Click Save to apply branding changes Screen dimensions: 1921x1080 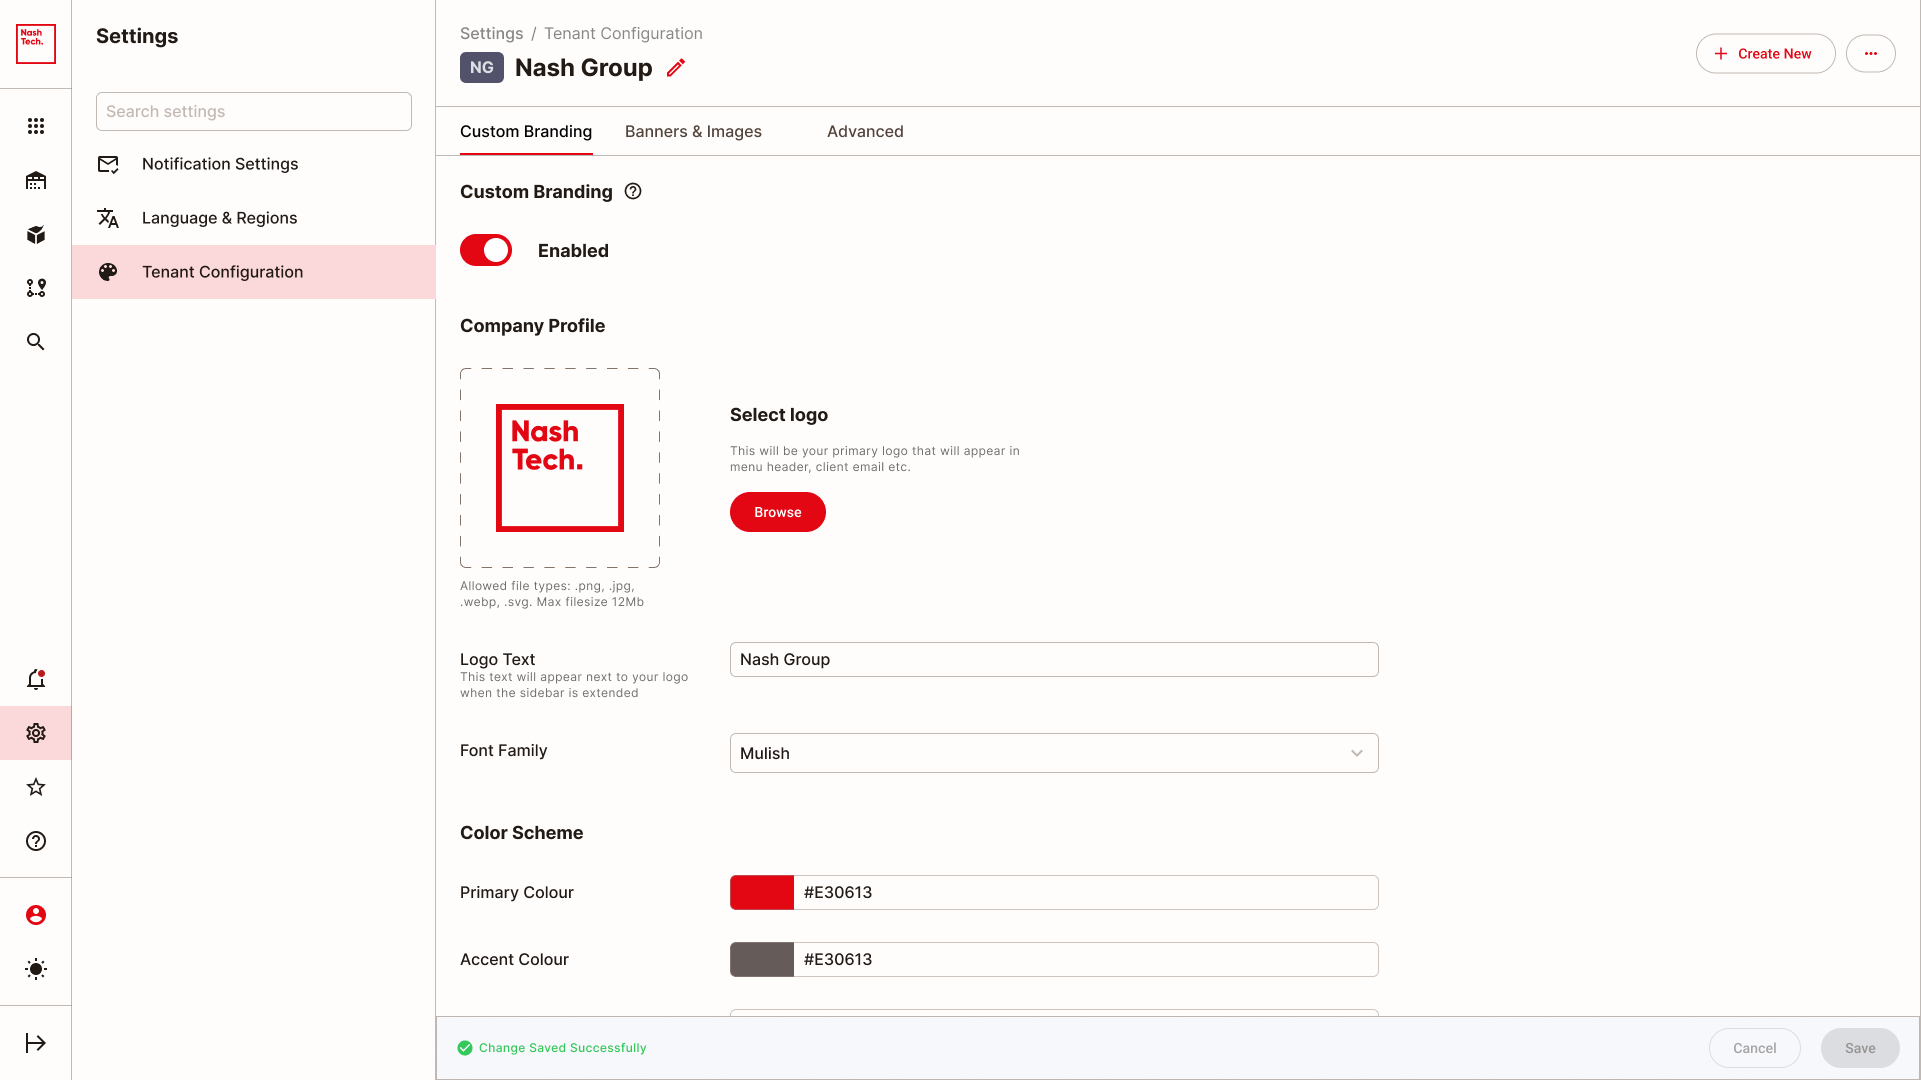pos(1859,1047)
